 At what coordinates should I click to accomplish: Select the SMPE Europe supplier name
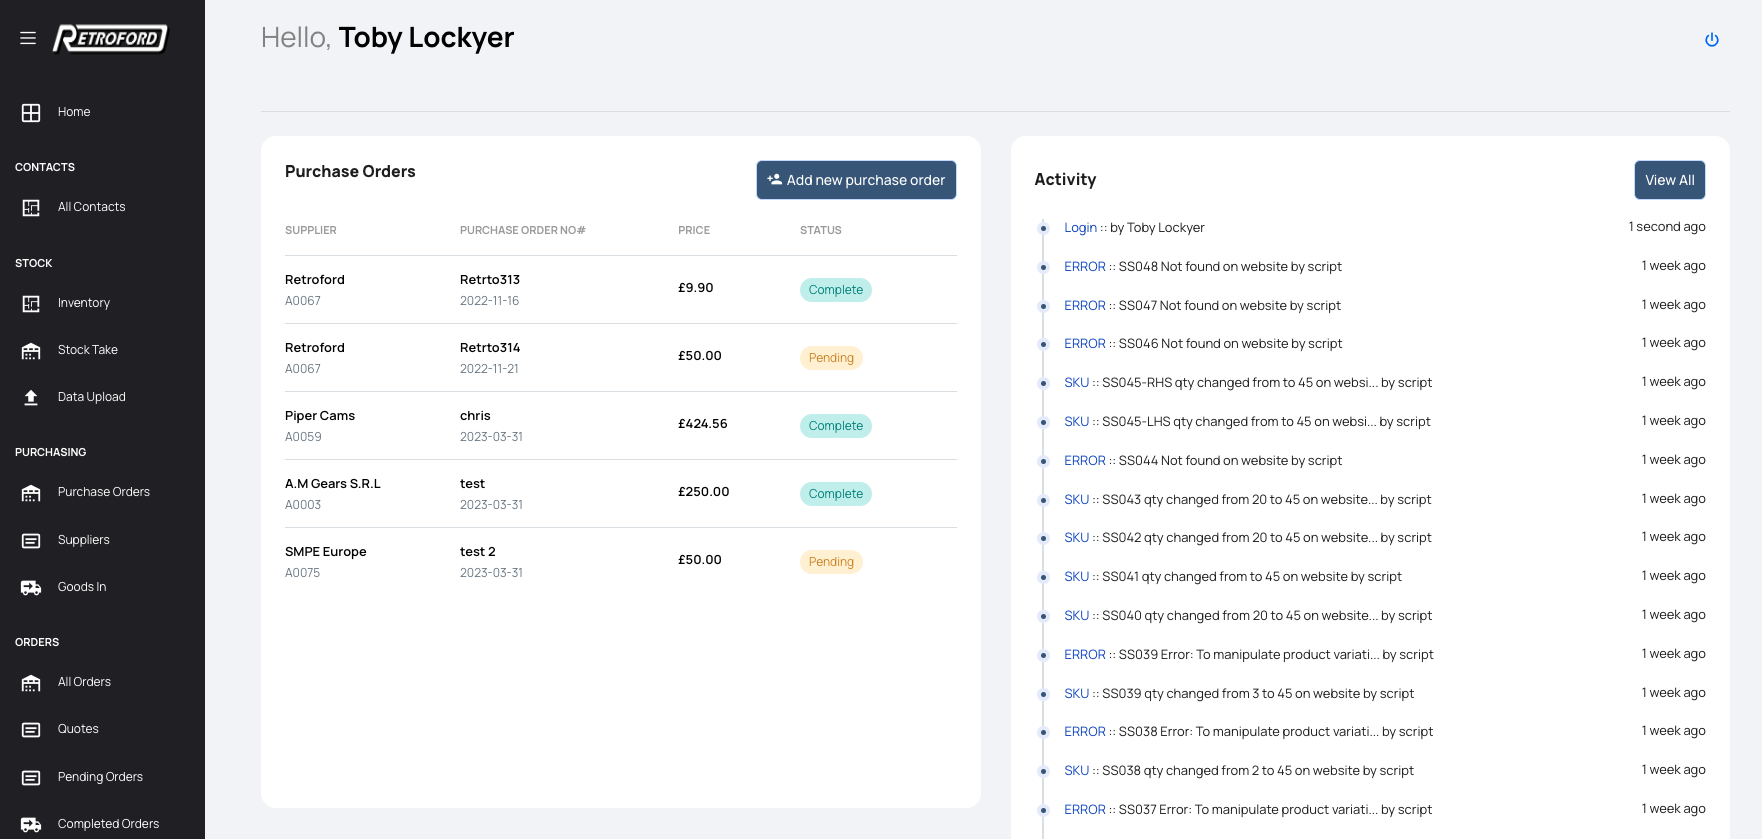pyautogui.click(x=326, y=552)
